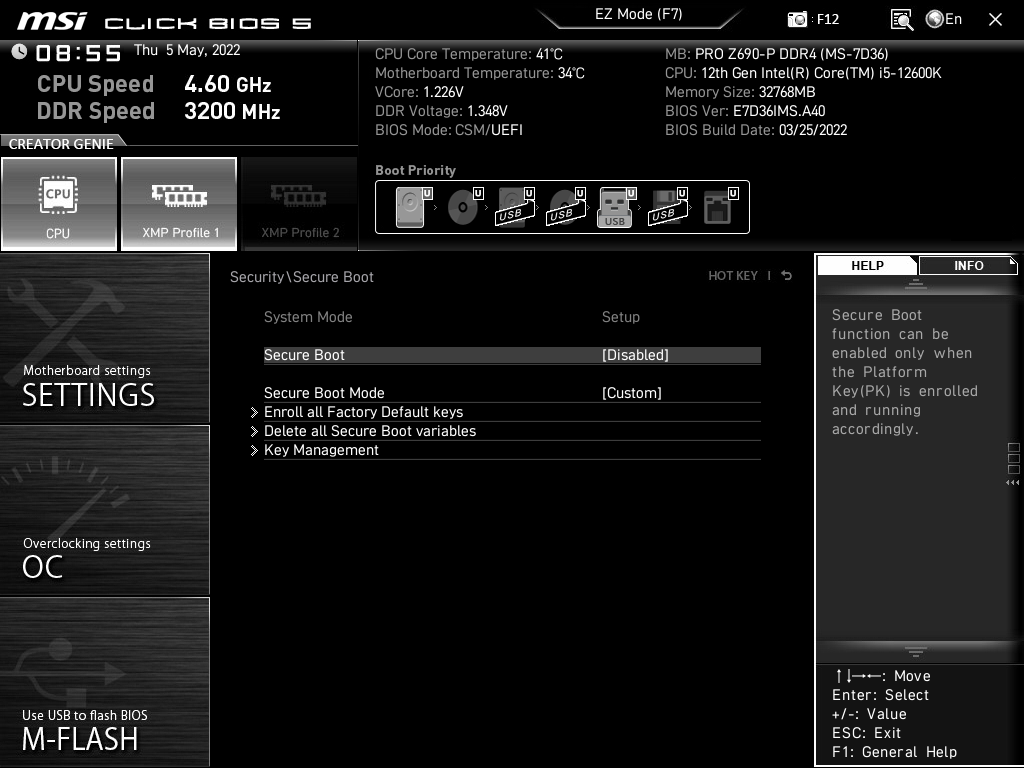Click the help panel top scroll handle

click(916, 285)
